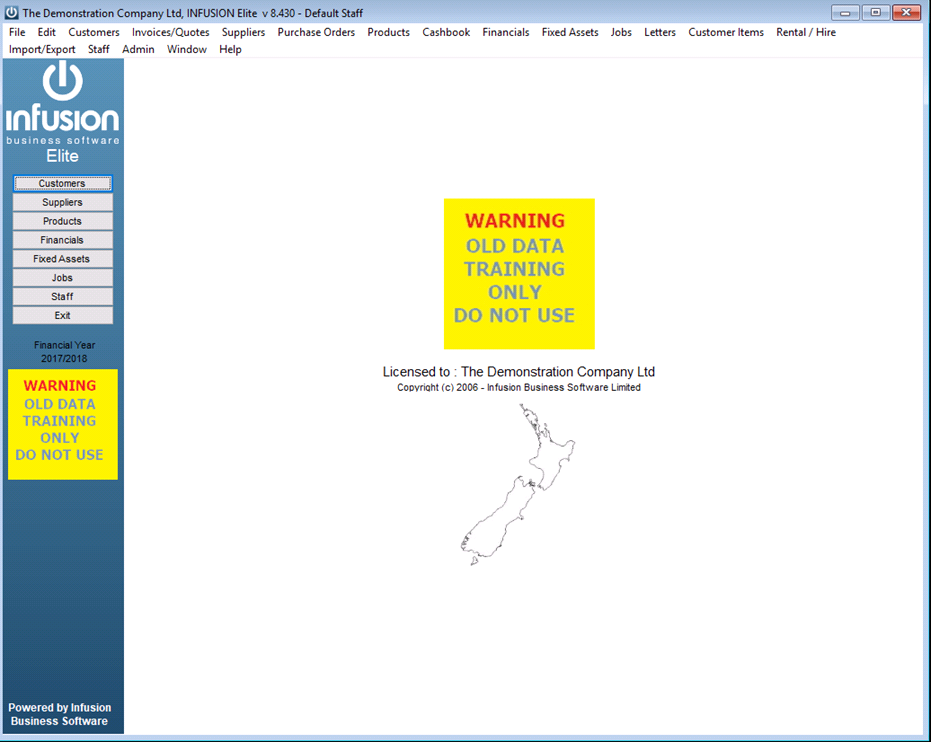Click the Infusion power logo in sidebar

[62, 81]
